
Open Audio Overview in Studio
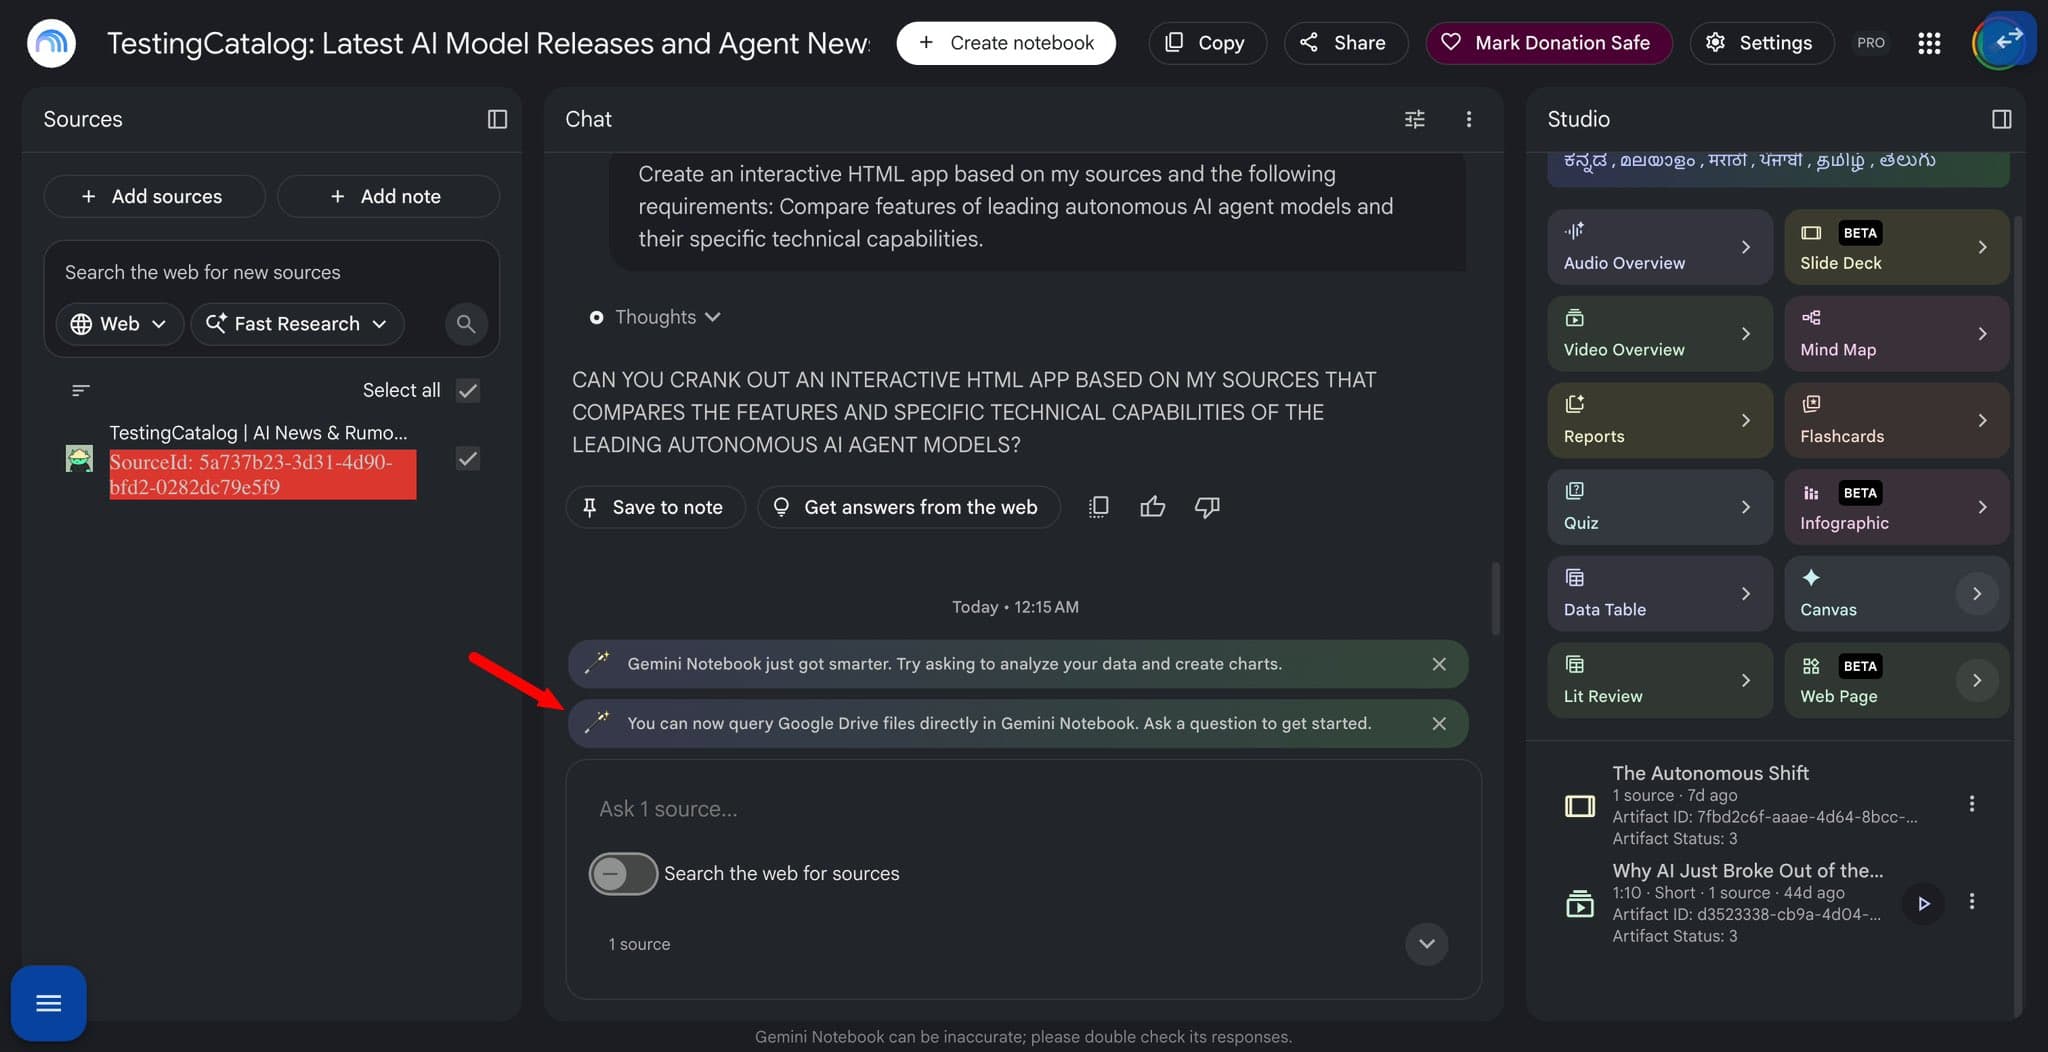pos(1659,246)
